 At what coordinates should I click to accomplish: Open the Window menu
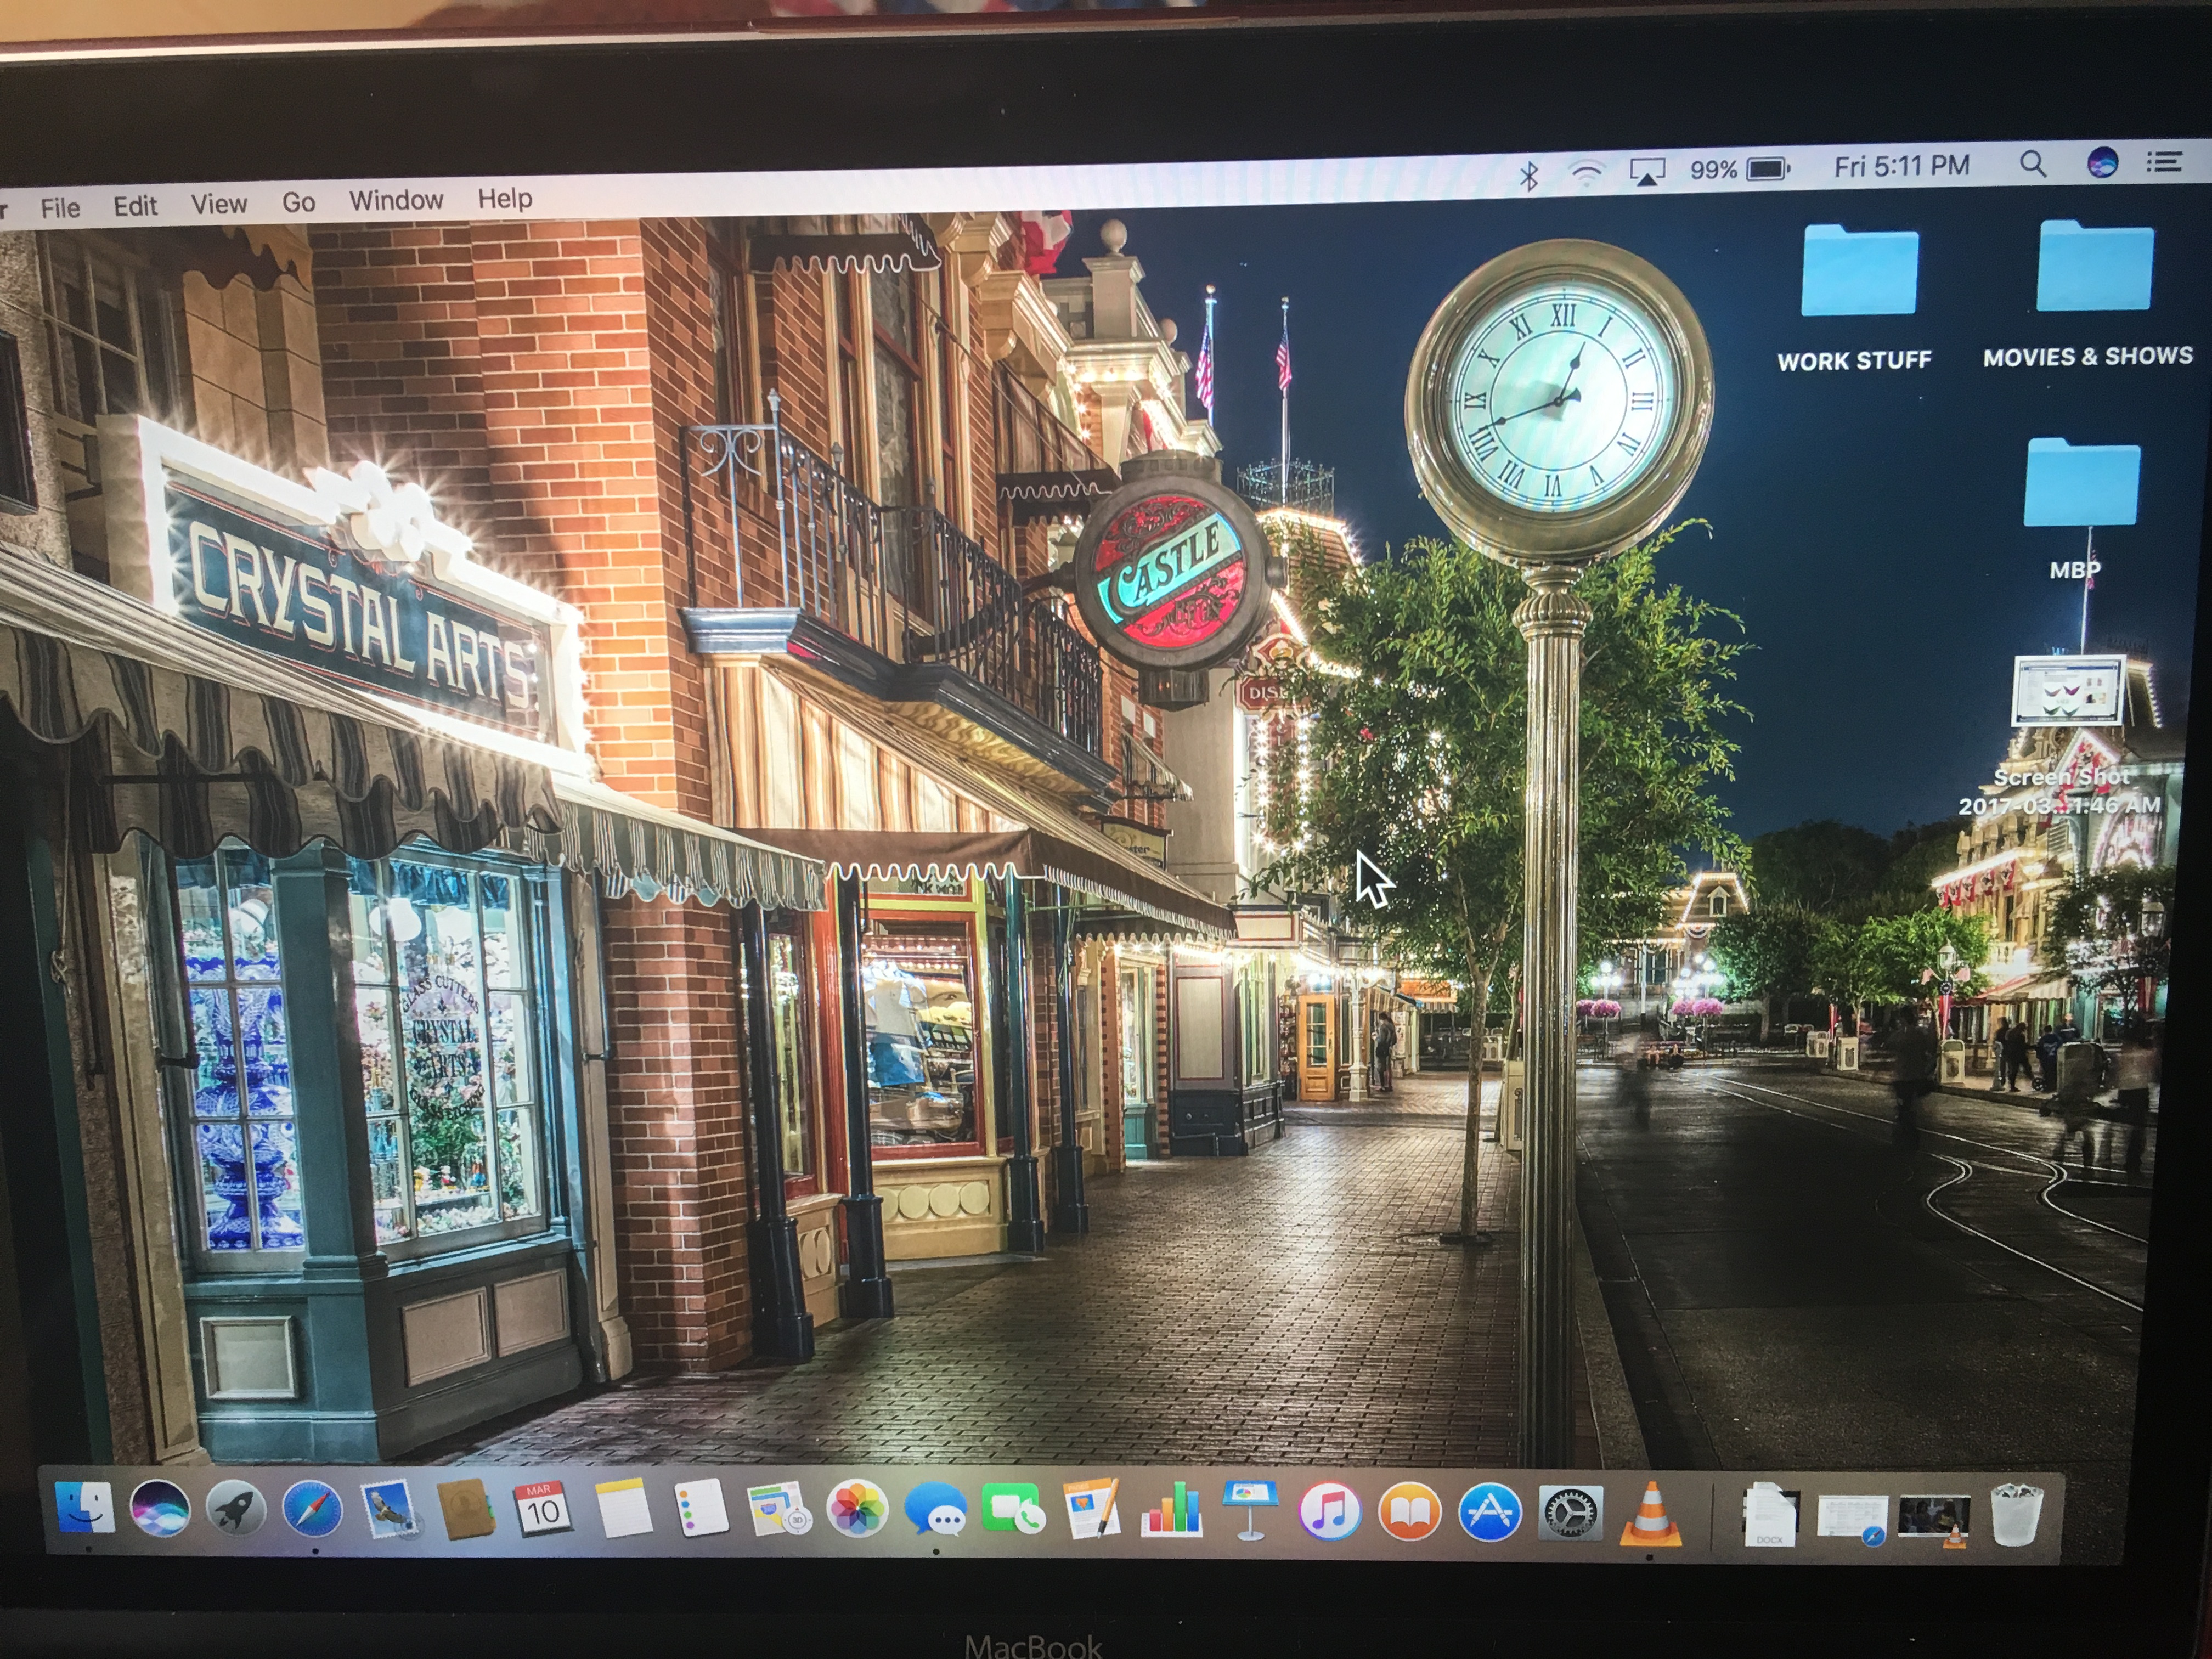[x=396, y=200]
